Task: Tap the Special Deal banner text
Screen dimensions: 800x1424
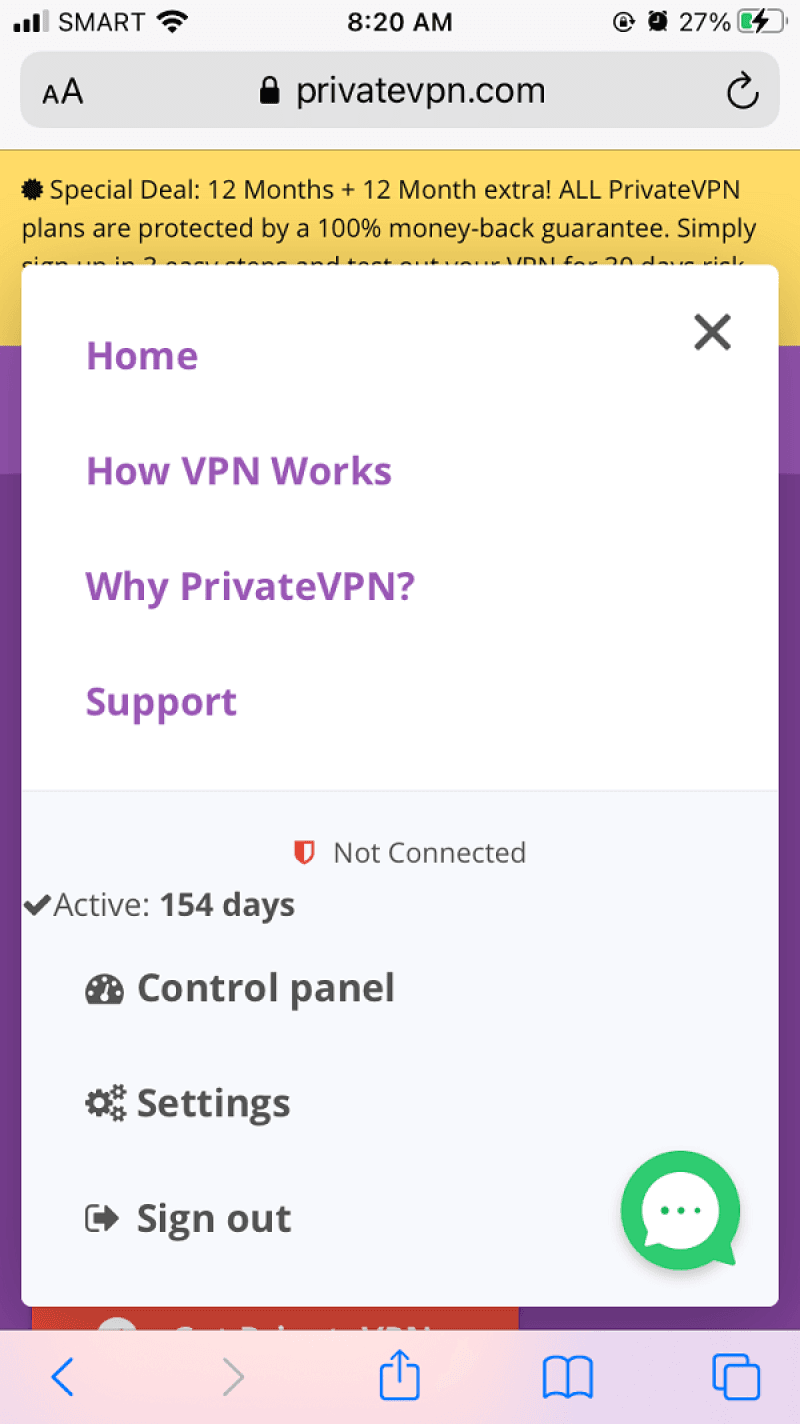Action: [x=388, y=208]
